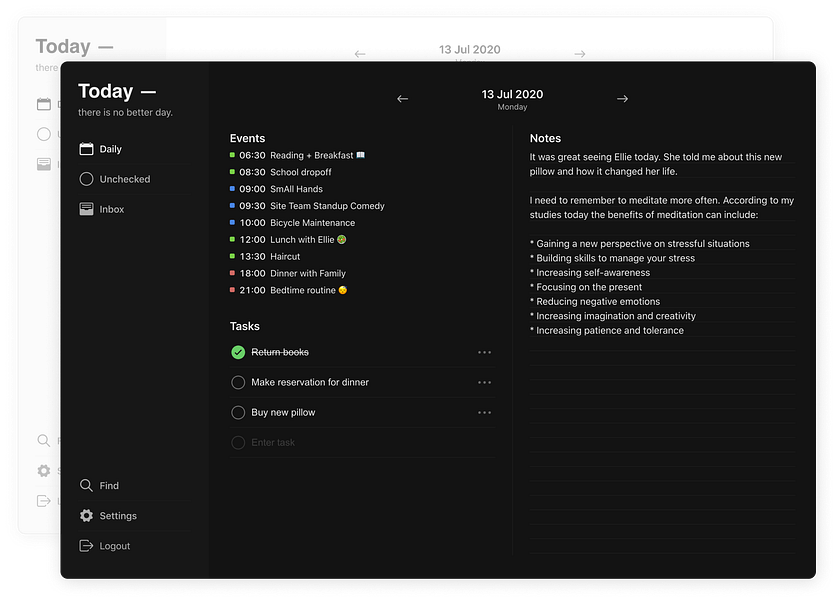Click note line 'Increasing patience and tolerance'
Viewport: 836px width, 600px height.
(x=607, y=330)
